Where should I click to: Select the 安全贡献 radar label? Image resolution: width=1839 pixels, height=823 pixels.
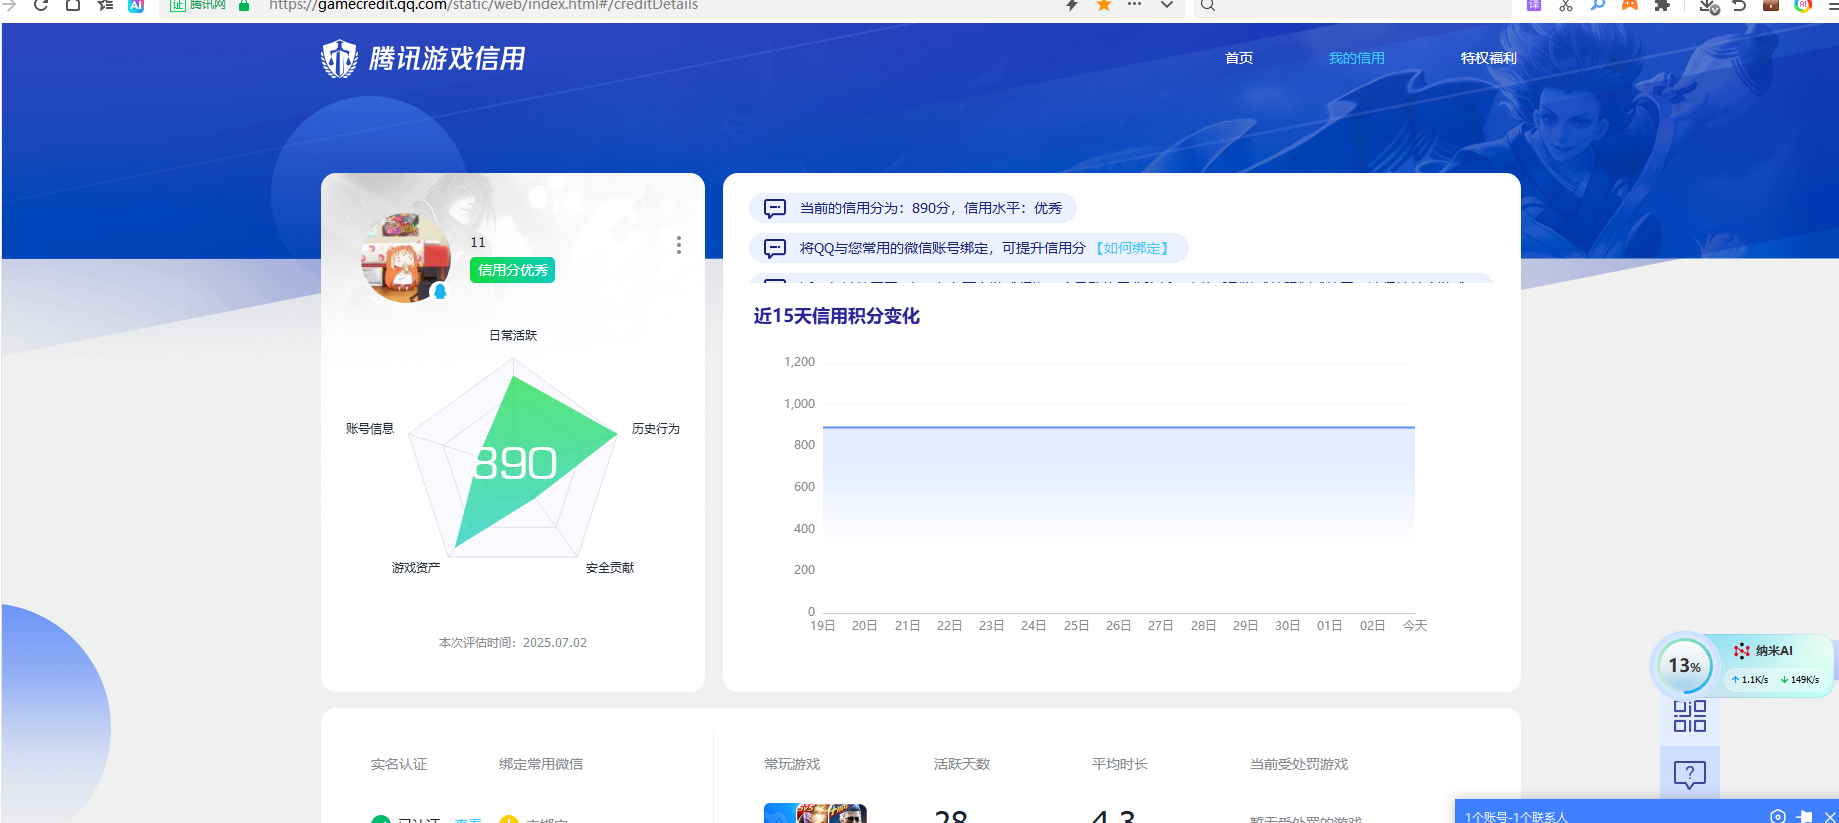pos(610,567)
